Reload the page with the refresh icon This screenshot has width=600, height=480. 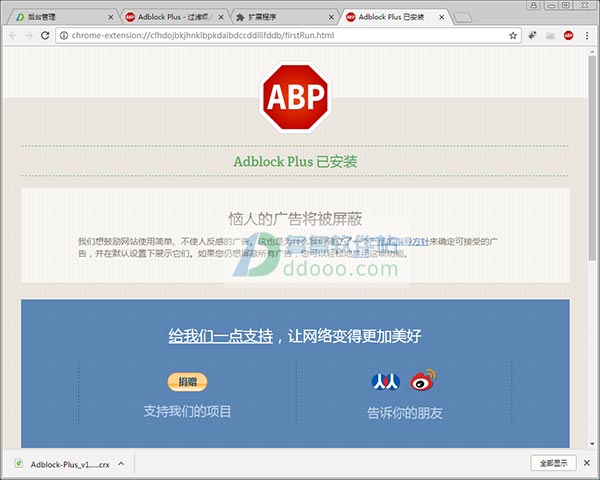pos(45,36)
